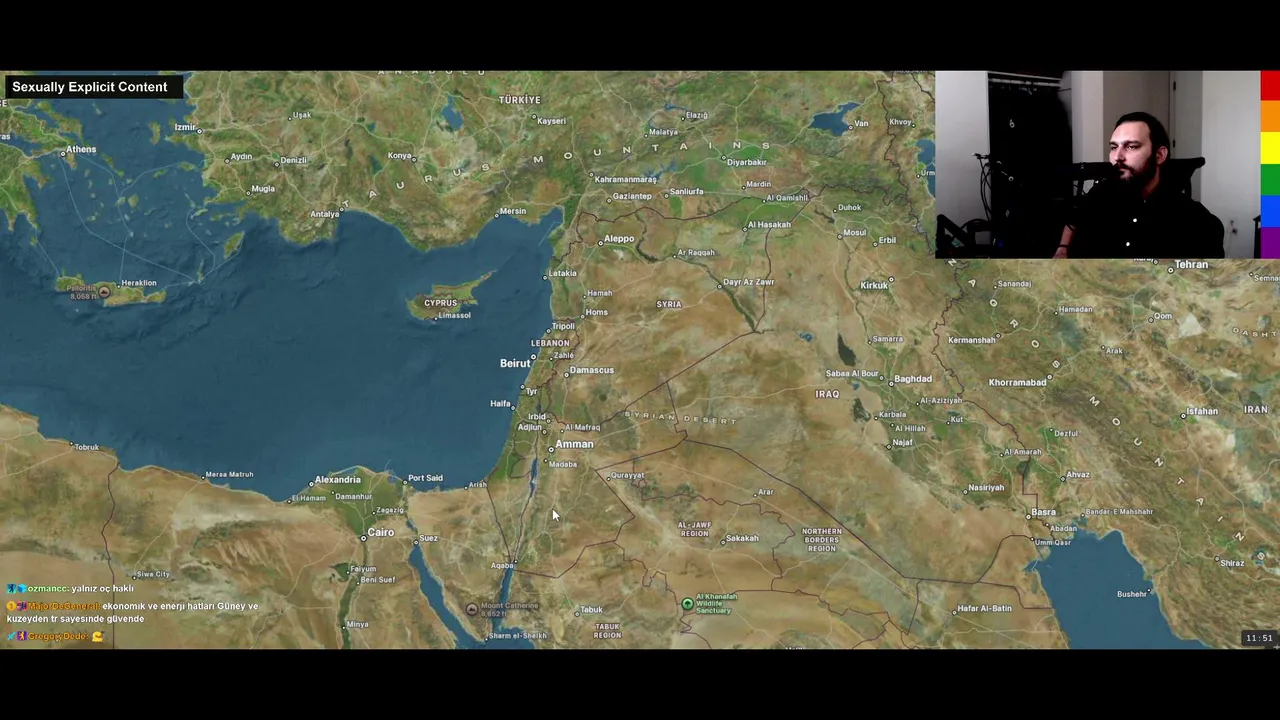Select the Izmir label on the map

(x=185, y=127)
